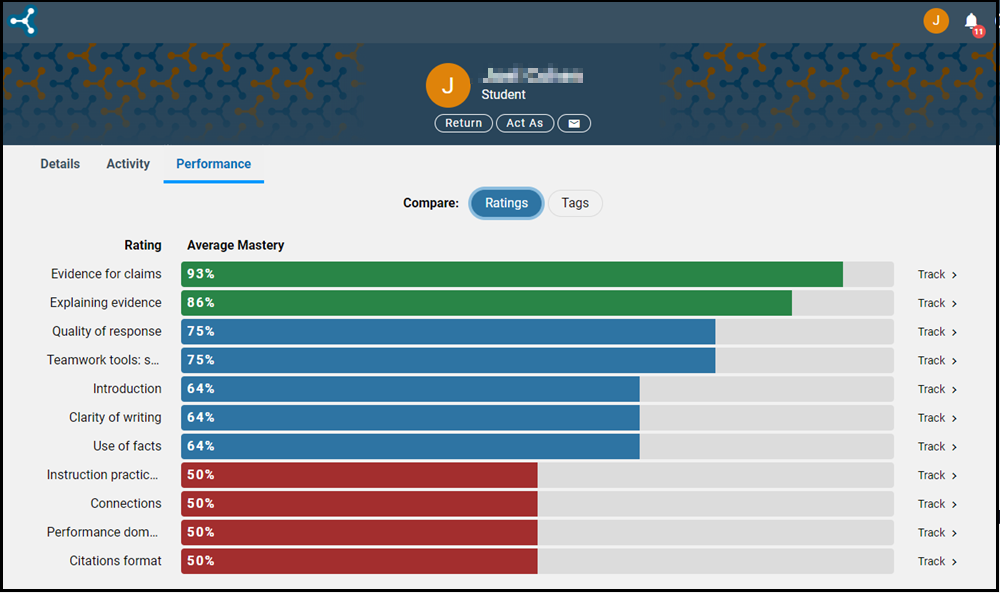Screen dimensions: 1000x593
Task: Click the Connections 50% mastery bar
Action: [359, 504]
